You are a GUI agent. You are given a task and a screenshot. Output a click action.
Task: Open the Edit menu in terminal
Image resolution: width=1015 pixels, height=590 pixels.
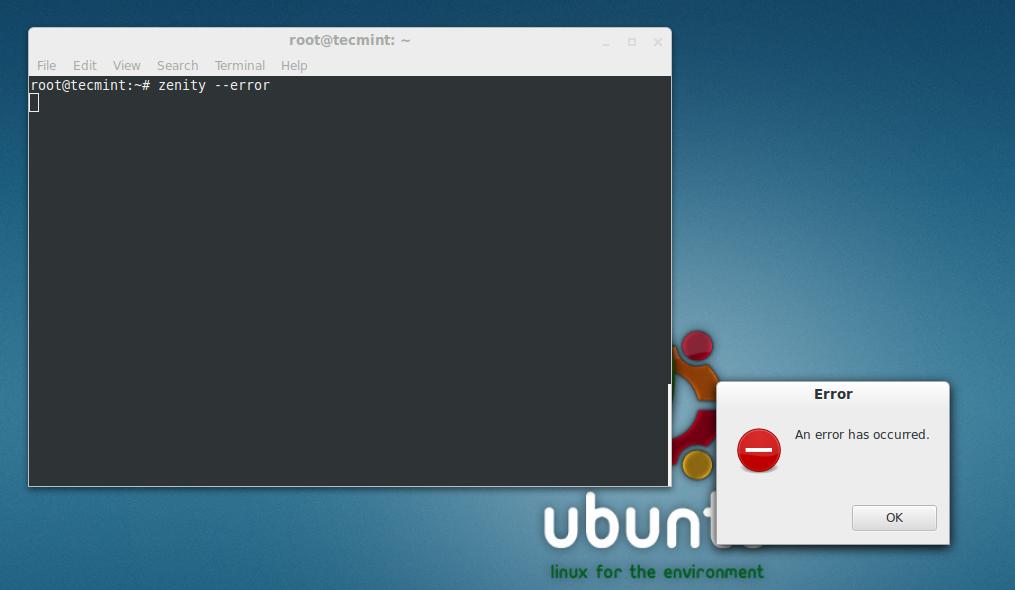point(84,65)
